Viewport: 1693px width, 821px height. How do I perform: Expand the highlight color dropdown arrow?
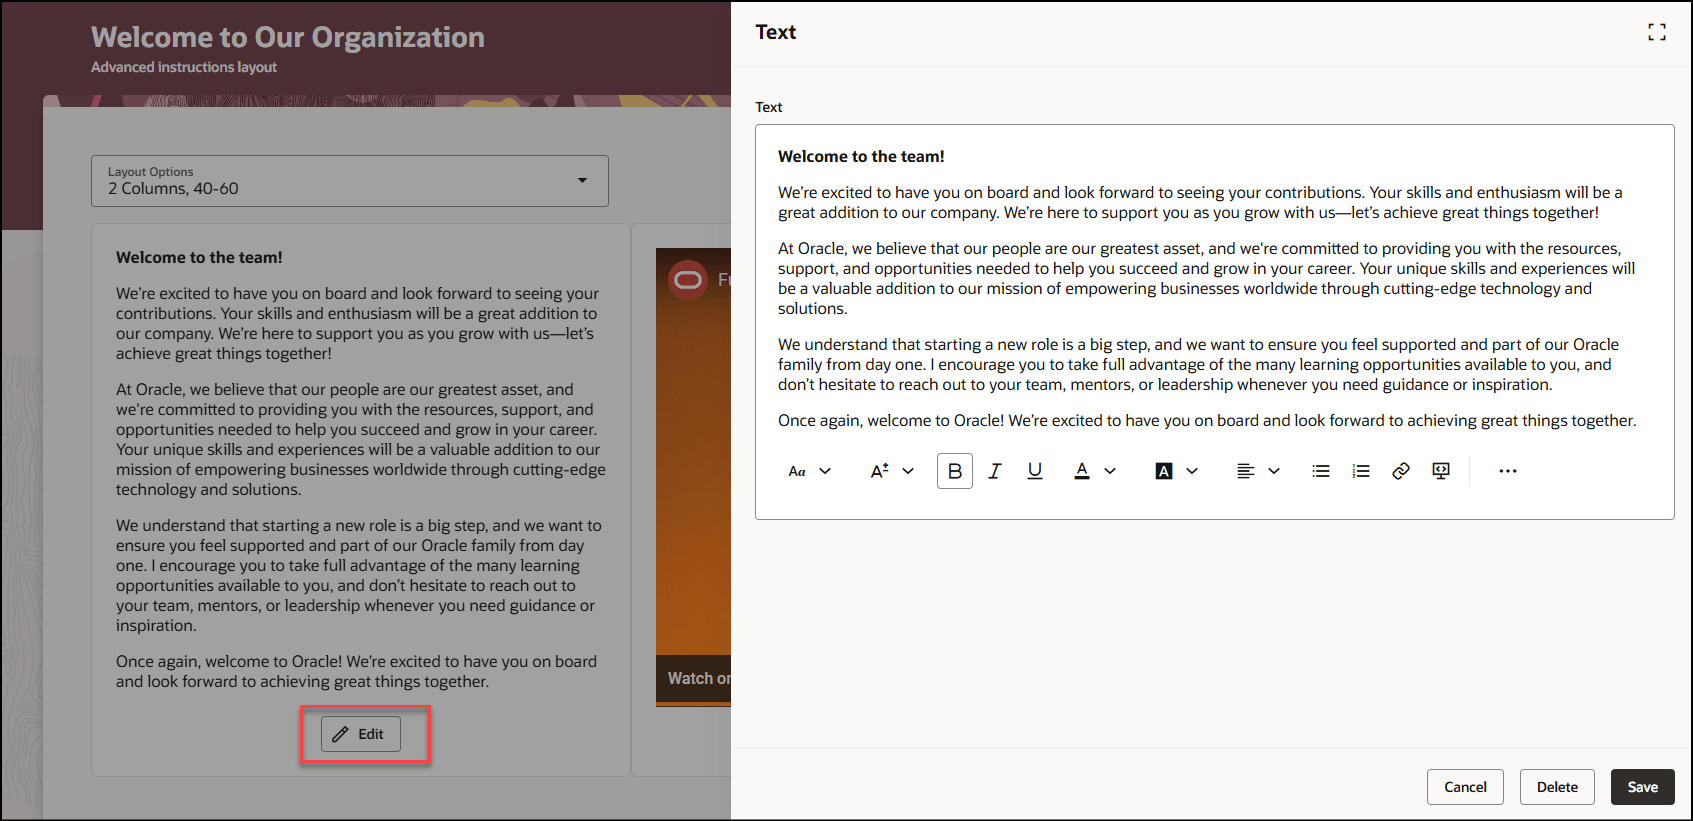coord(1192,471)
